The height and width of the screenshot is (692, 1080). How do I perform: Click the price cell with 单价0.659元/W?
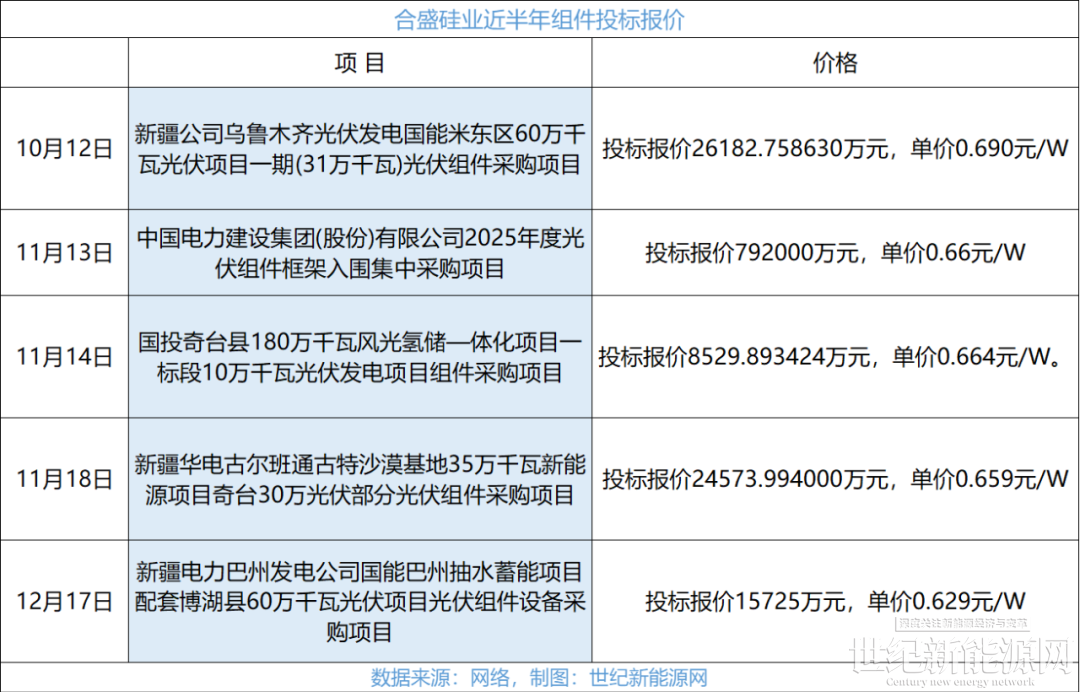835,479
